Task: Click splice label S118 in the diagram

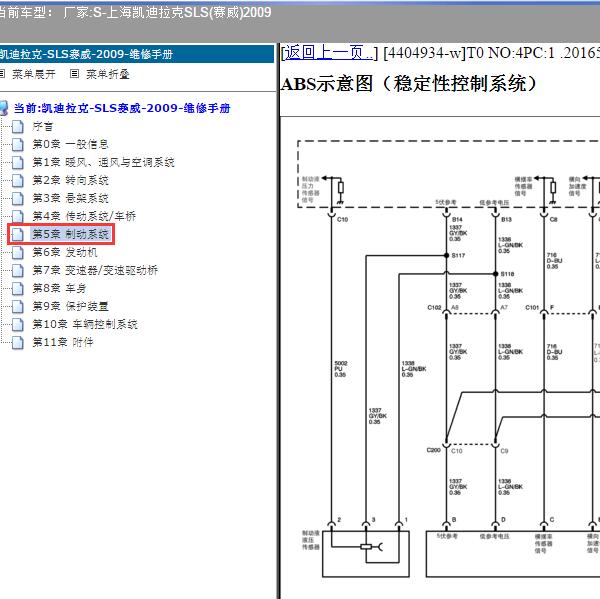Action: click(x=507, y=274)
